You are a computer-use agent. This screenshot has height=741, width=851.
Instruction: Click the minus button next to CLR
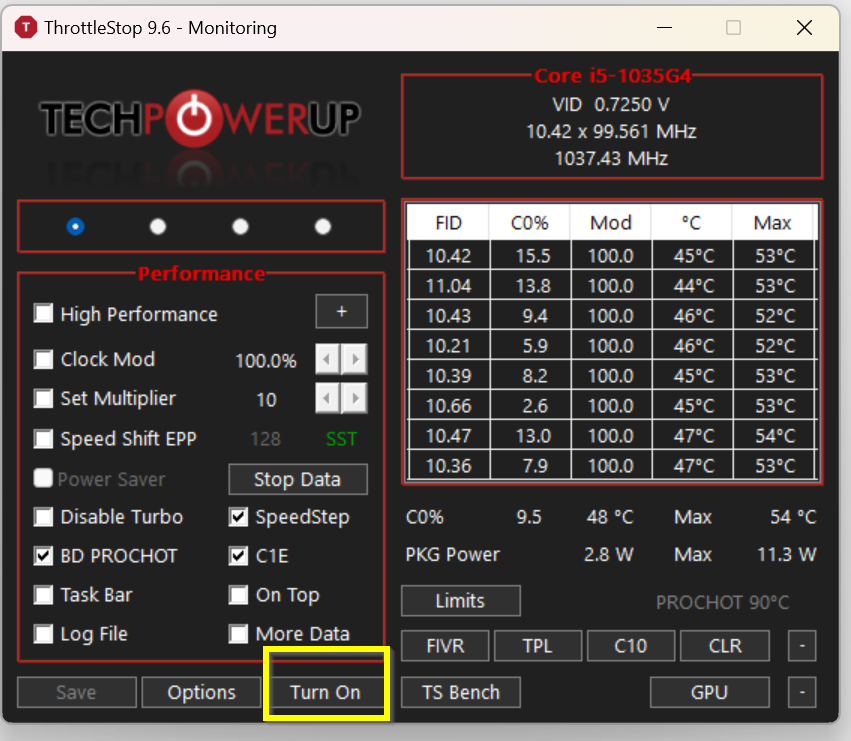pyautogui.click(x=802, y=646)
